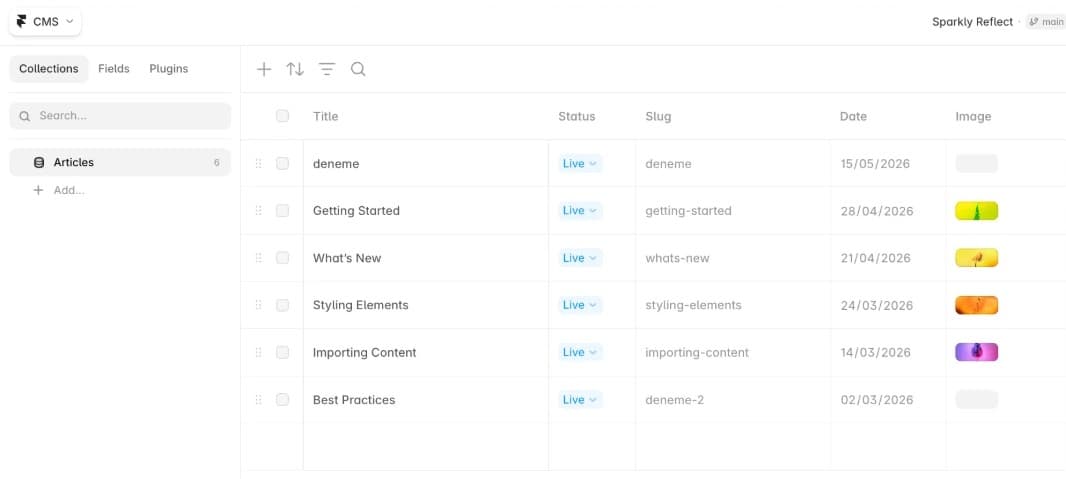
Task: Check the deneme row checkbox
Action: point(282,164)
